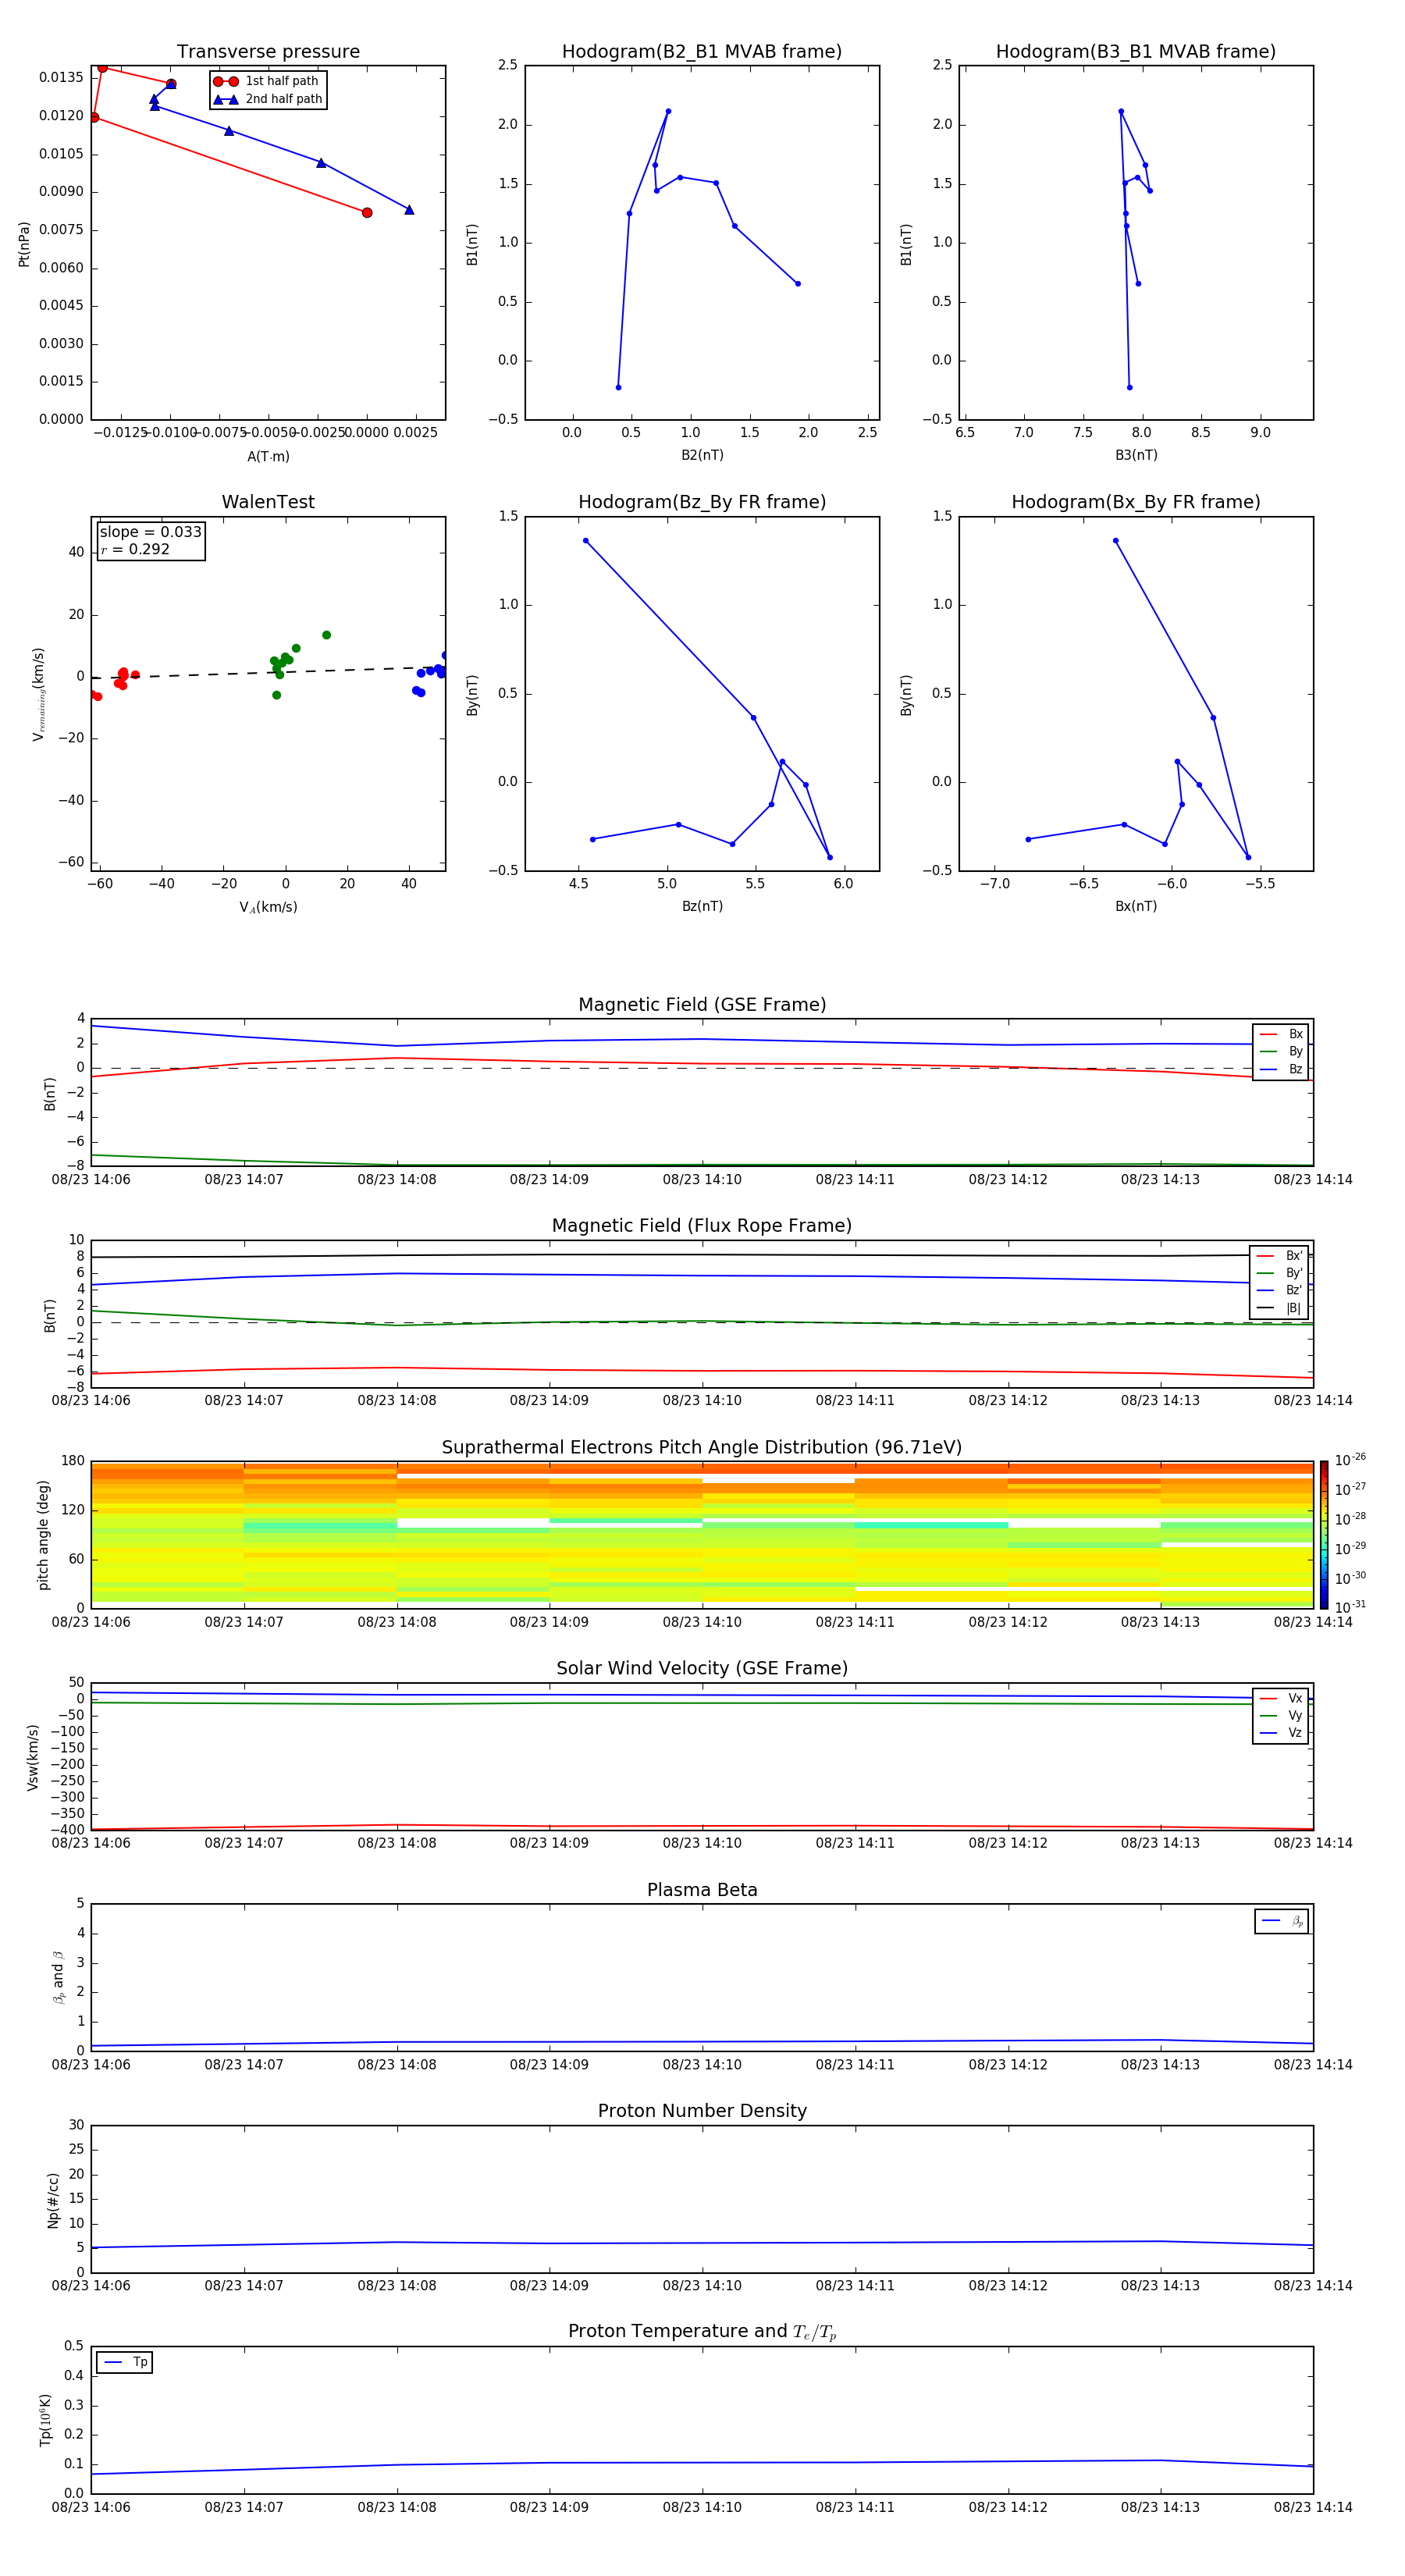Select the "1st half path" legend entry
The height and width of the screenshot is (2576, 1405).
coord(268,81)
